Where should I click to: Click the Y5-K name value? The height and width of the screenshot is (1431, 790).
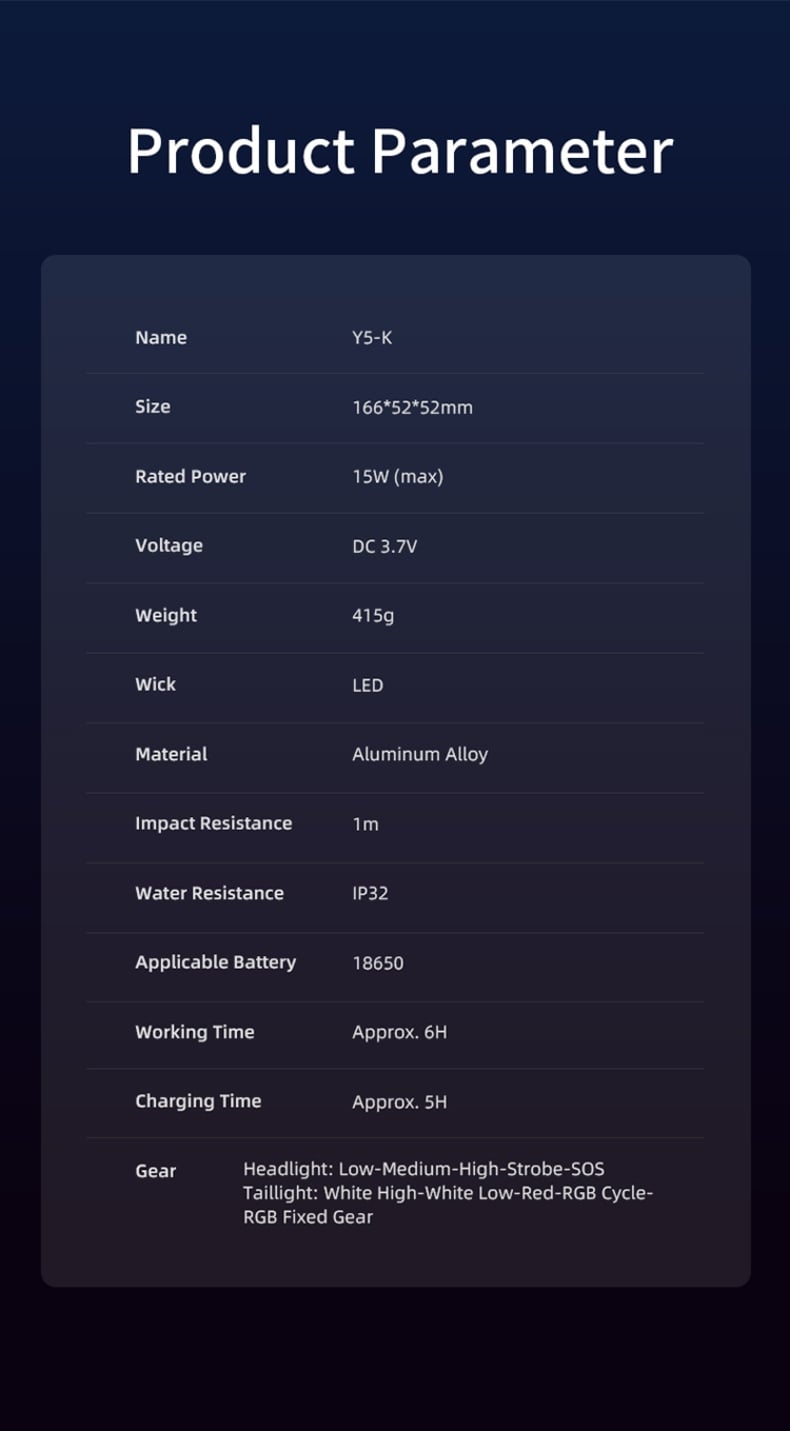pyautogui.click(x=372, y=338)
